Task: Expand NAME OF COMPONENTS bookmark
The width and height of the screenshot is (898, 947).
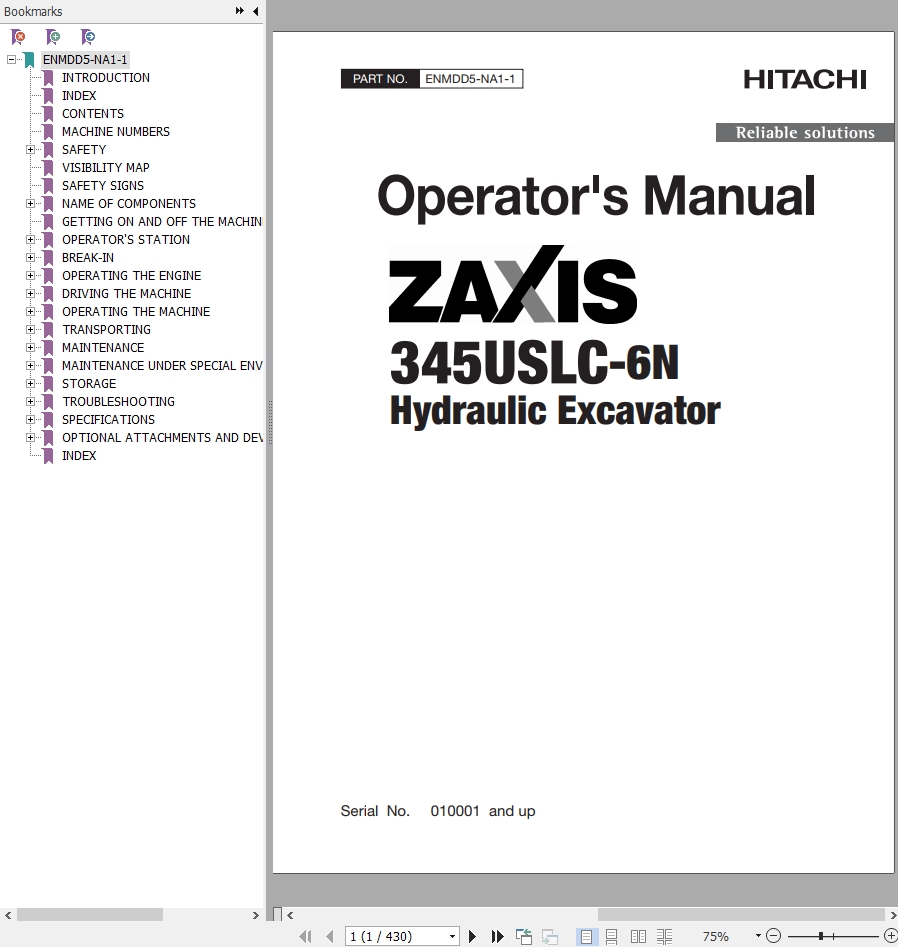Action: pos(30,204)
